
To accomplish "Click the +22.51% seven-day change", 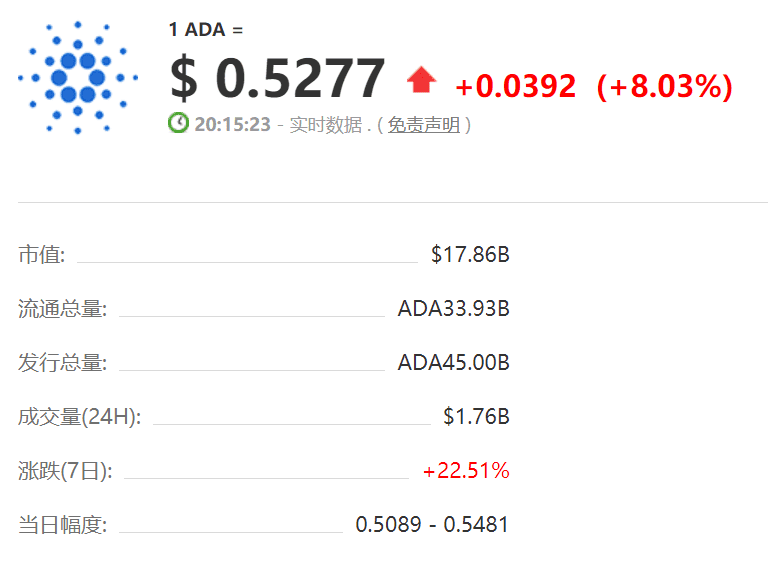I will tap(466, 471).
